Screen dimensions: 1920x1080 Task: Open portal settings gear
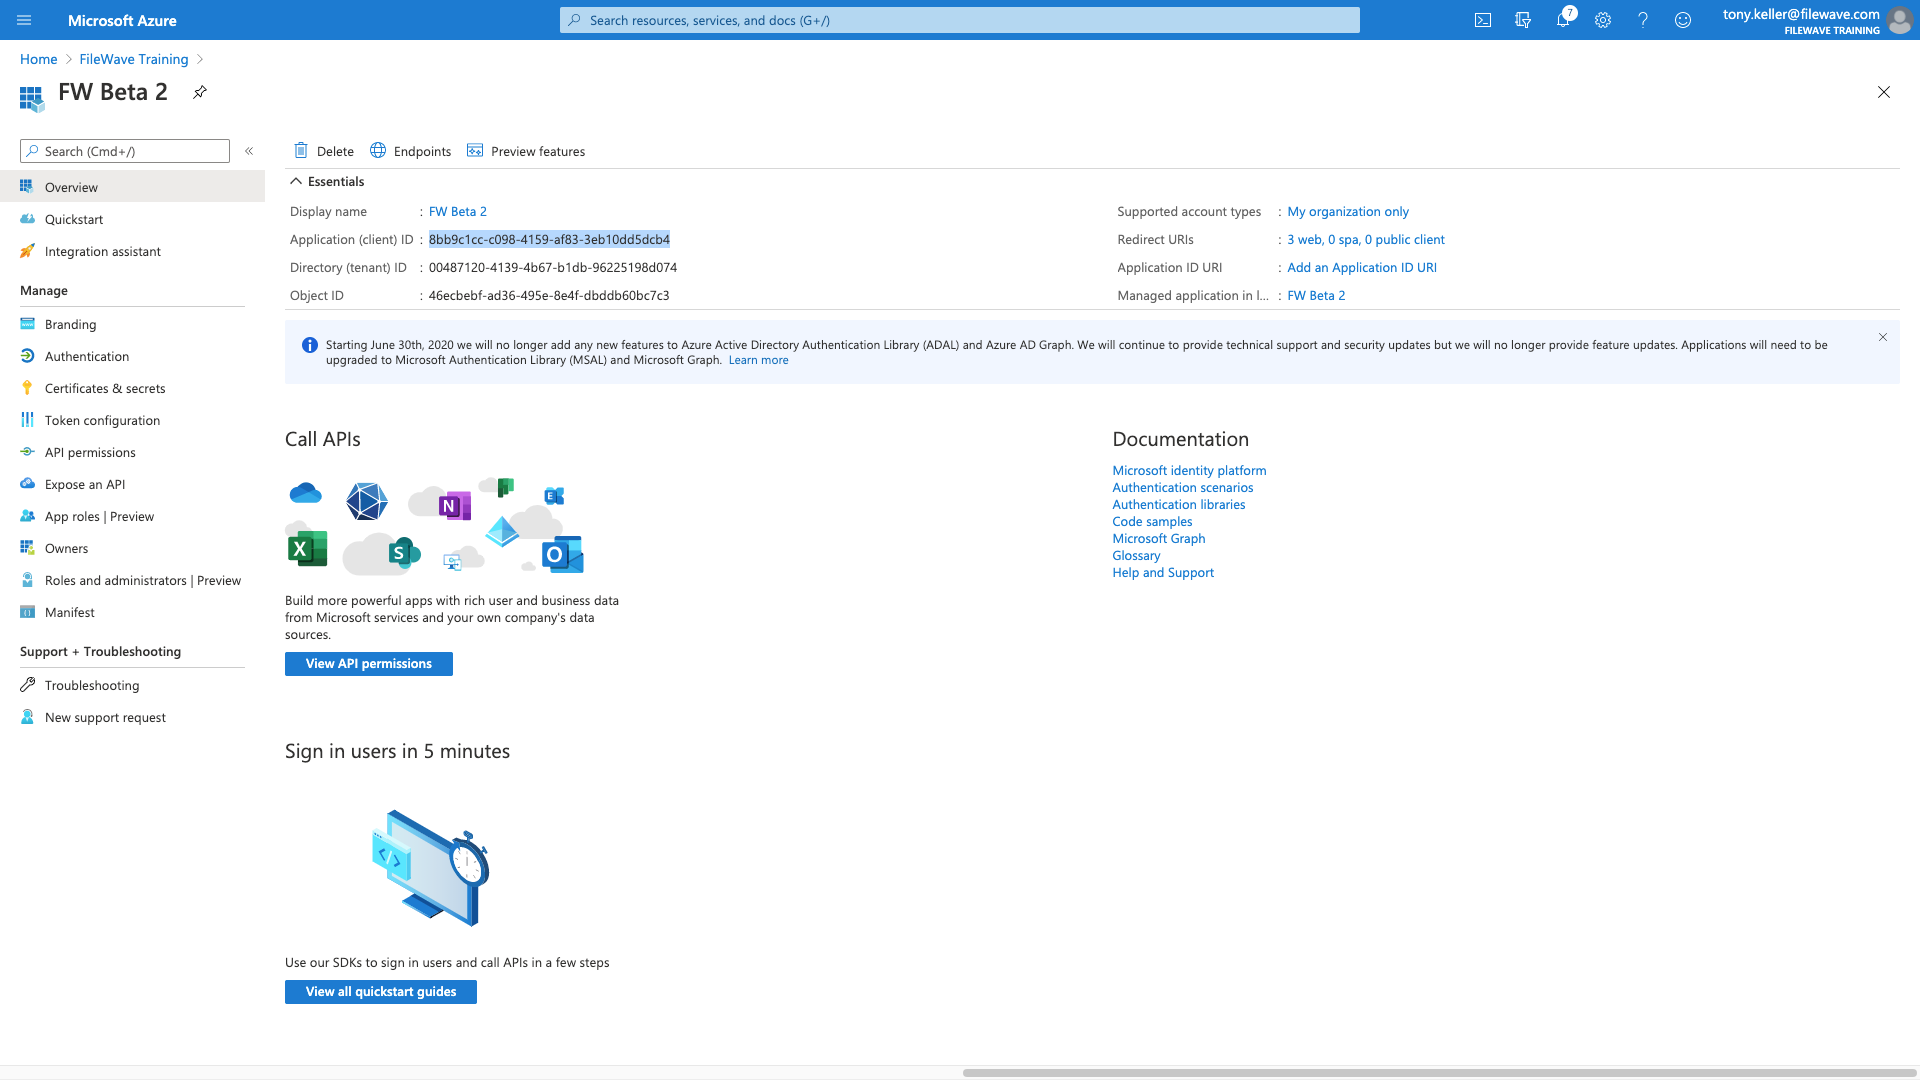1603,20
